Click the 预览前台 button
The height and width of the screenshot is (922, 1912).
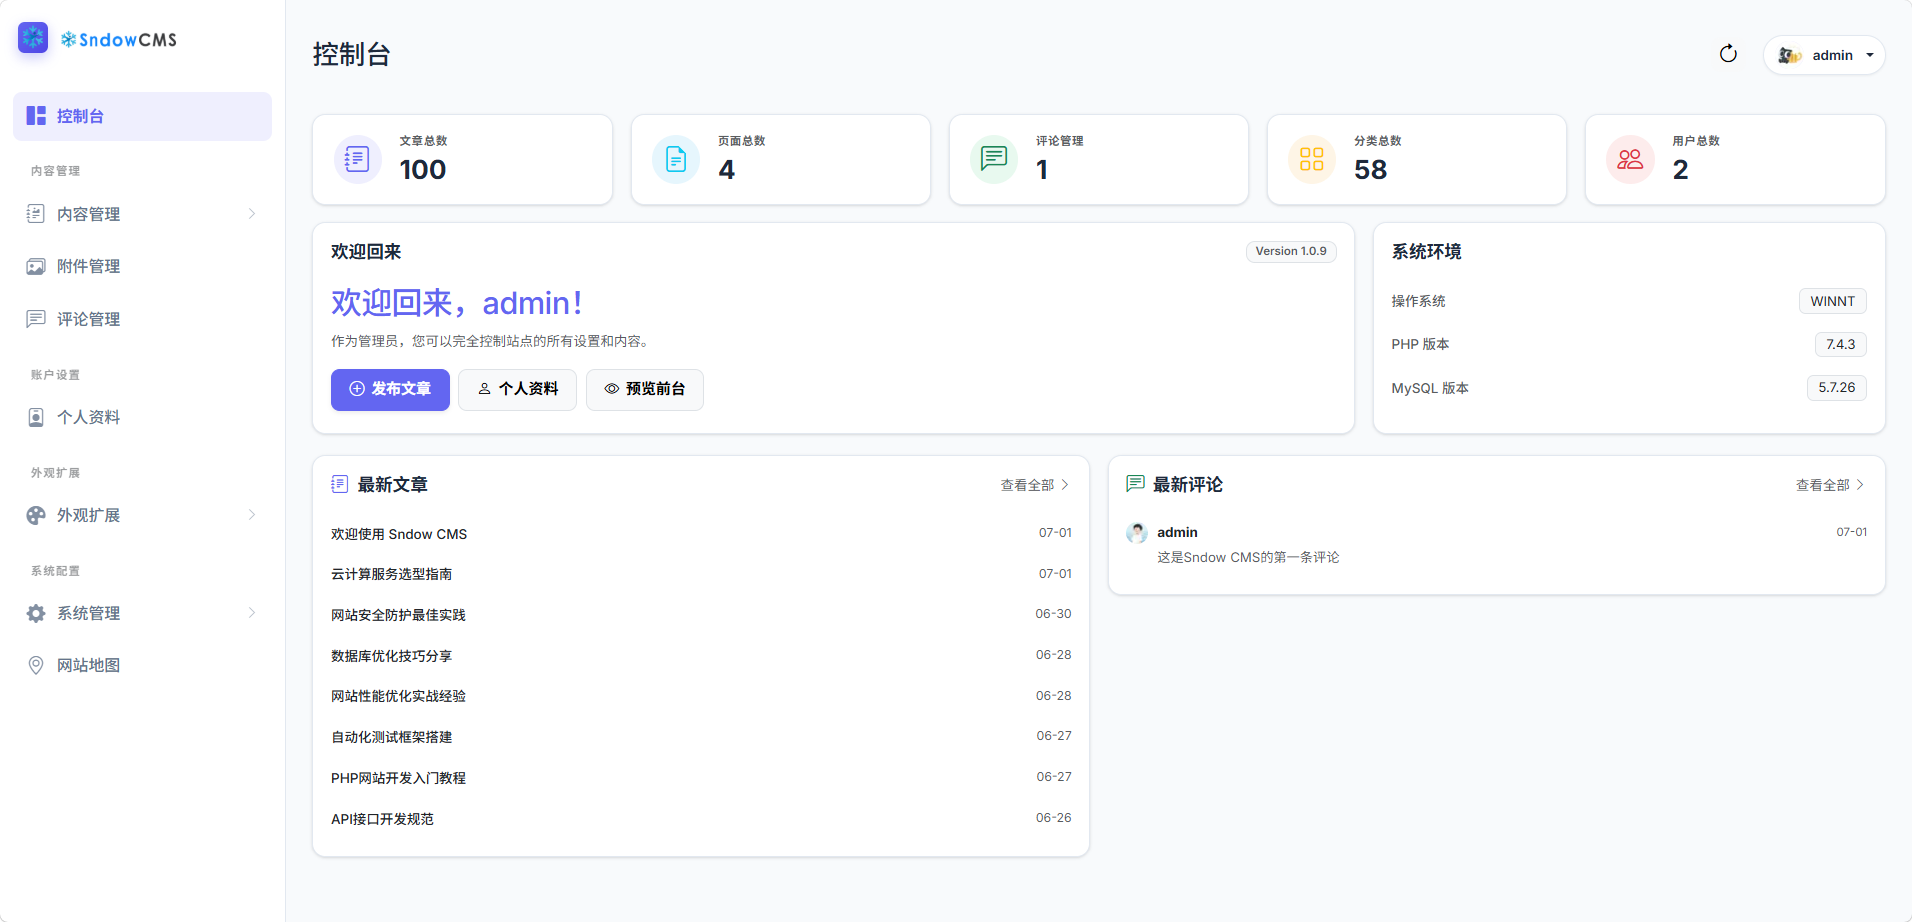tap(645, 389)
